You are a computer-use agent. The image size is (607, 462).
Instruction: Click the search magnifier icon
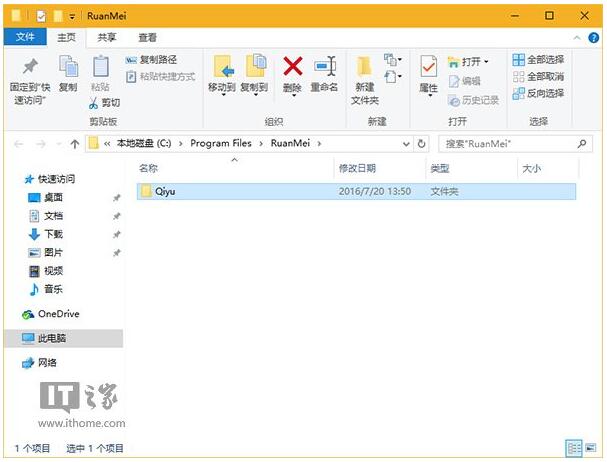[x=581, y=144]
